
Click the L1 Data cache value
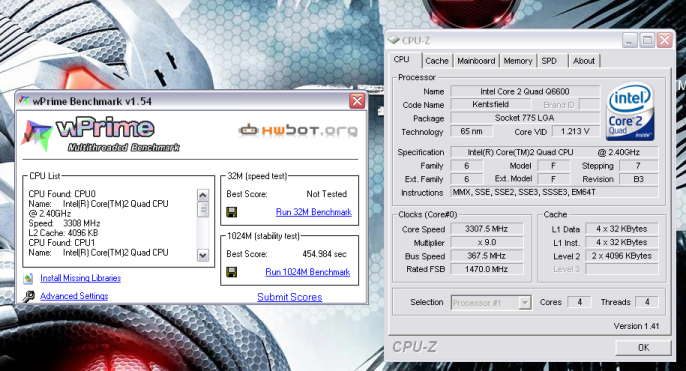pos(622,229)
